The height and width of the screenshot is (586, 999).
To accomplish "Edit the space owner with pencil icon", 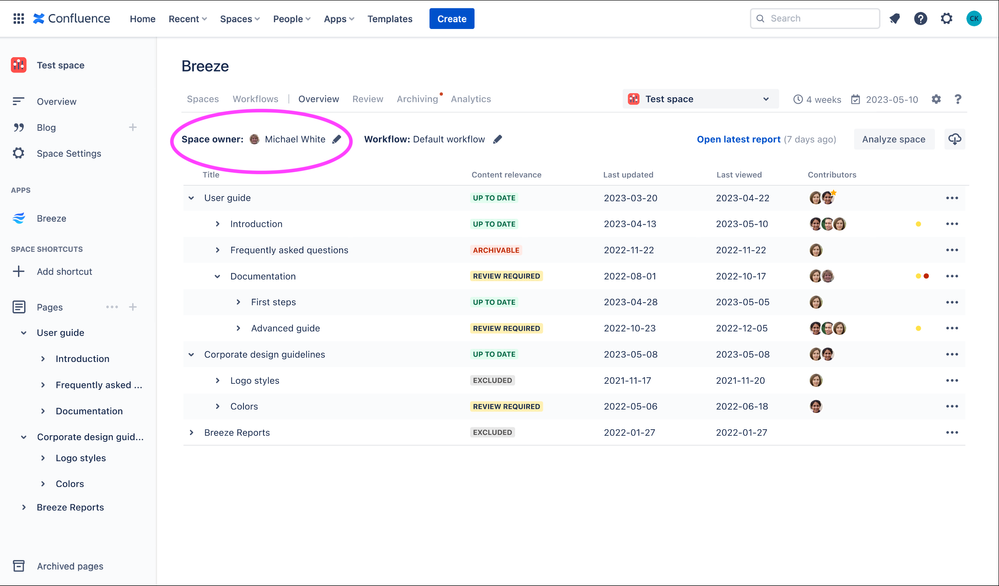I will [336, 139].
